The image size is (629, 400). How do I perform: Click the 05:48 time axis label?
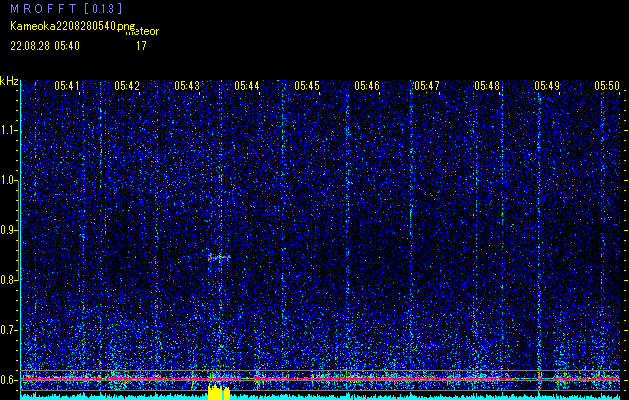click(487, 85)
